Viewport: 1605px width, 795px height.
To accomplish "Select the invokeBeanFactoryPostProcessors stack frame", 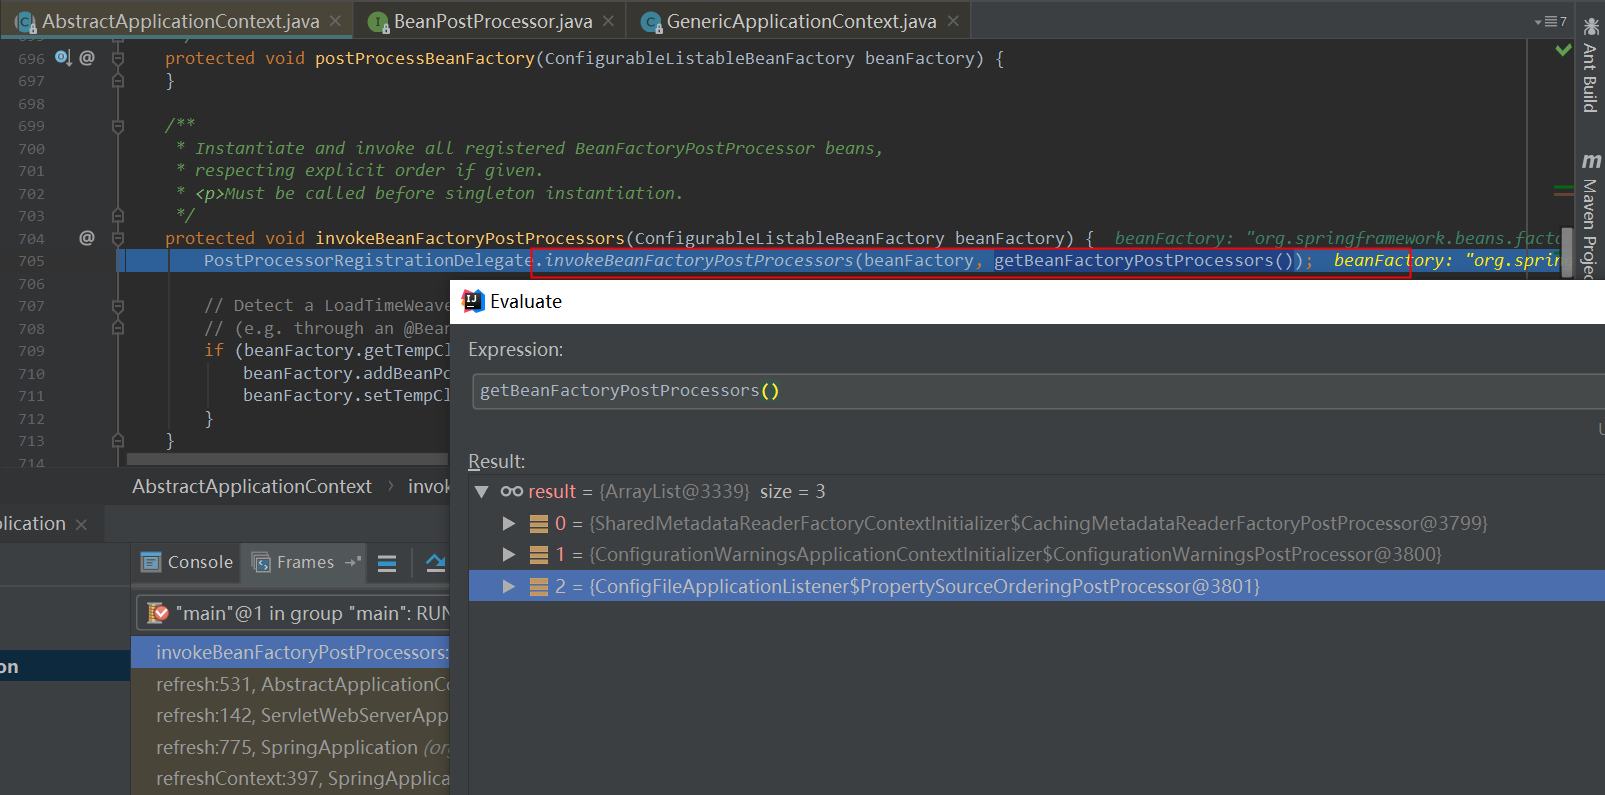I will [290, 652].
